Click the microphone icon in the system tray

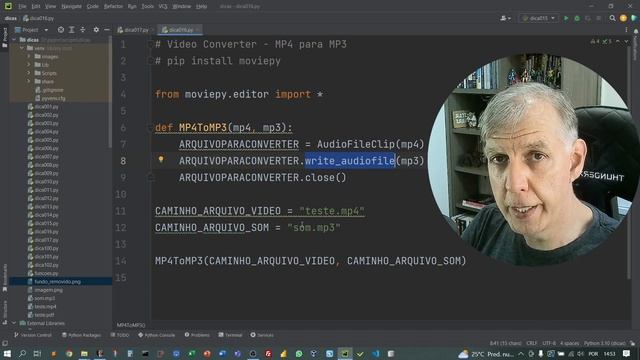pyautogui.click(x=540, y=353)
